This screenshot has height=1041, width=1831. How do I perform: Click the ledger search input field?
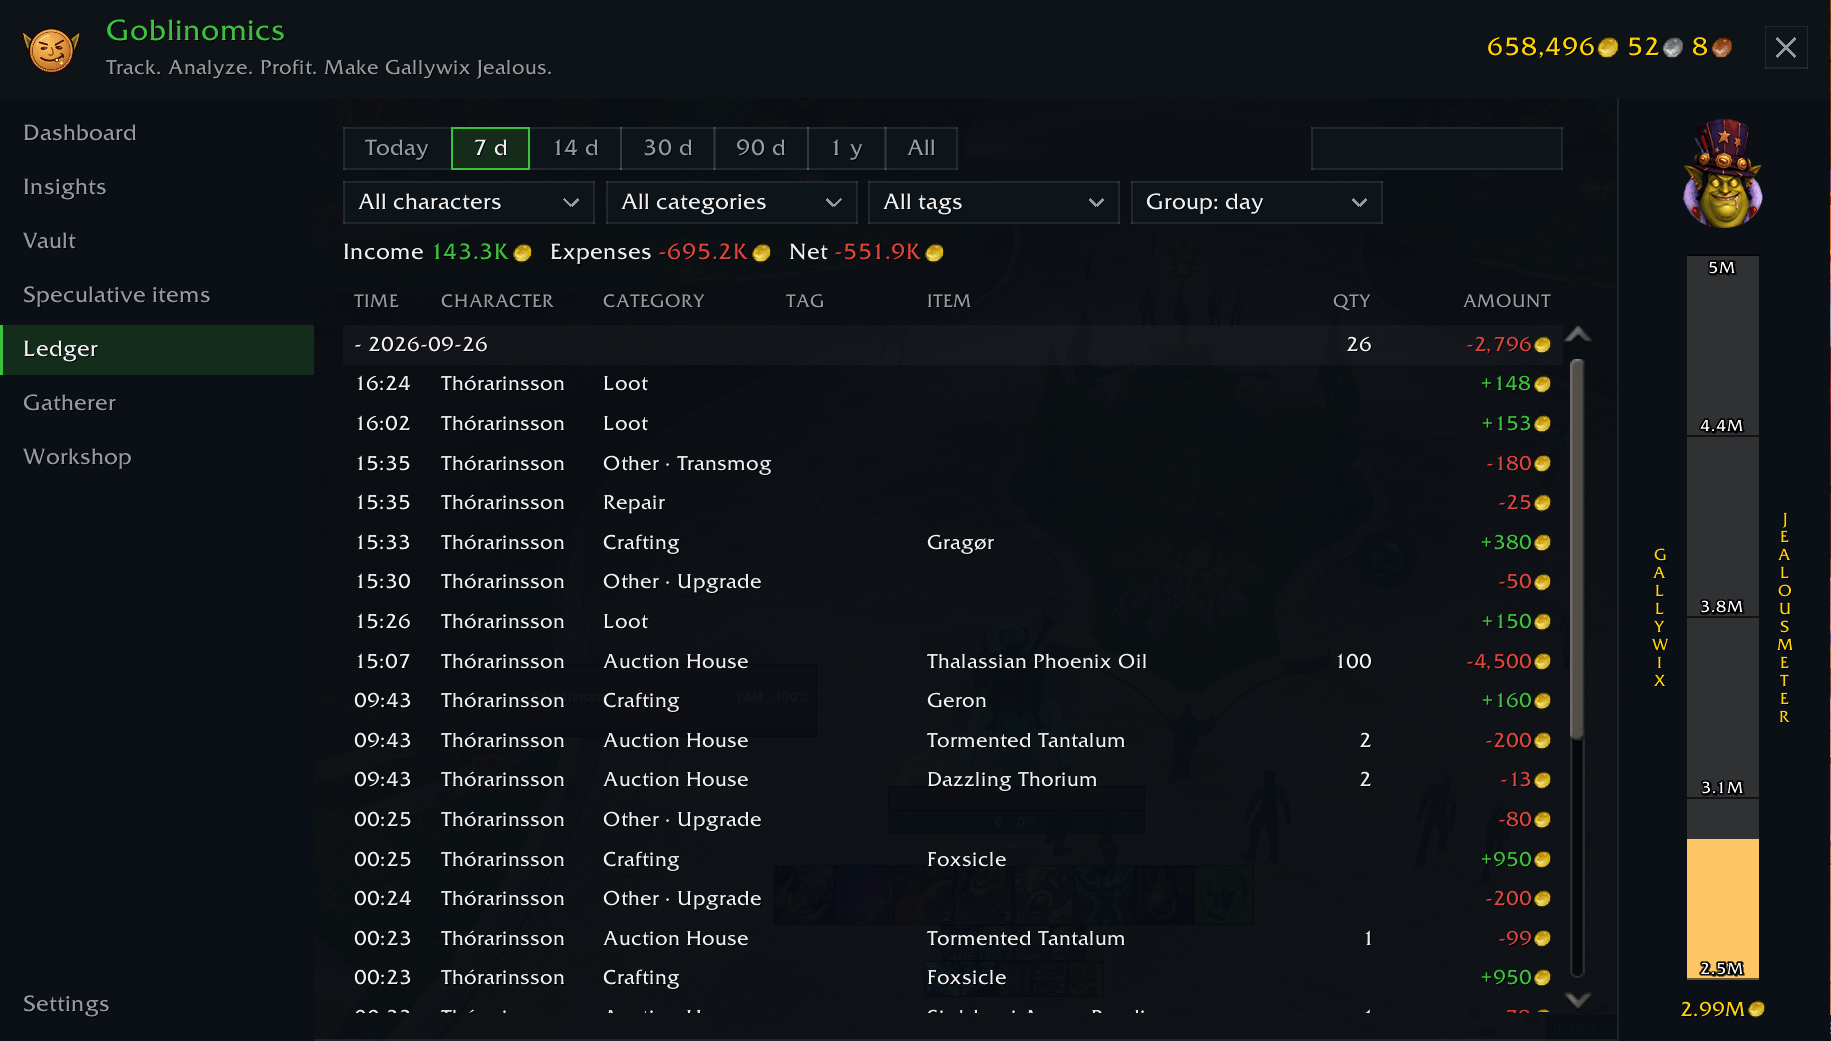coord(1436,148)
